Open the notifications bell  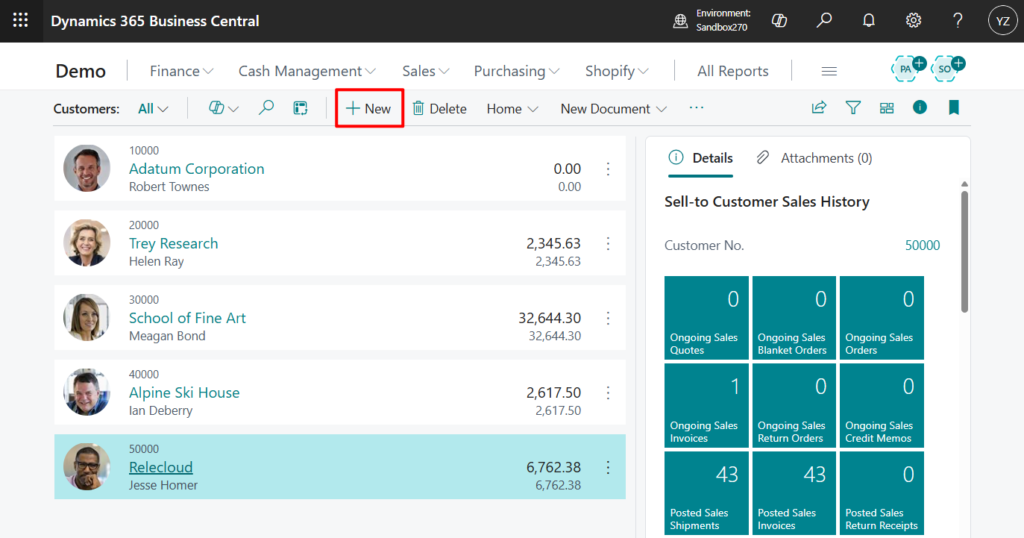click(868, 21)
